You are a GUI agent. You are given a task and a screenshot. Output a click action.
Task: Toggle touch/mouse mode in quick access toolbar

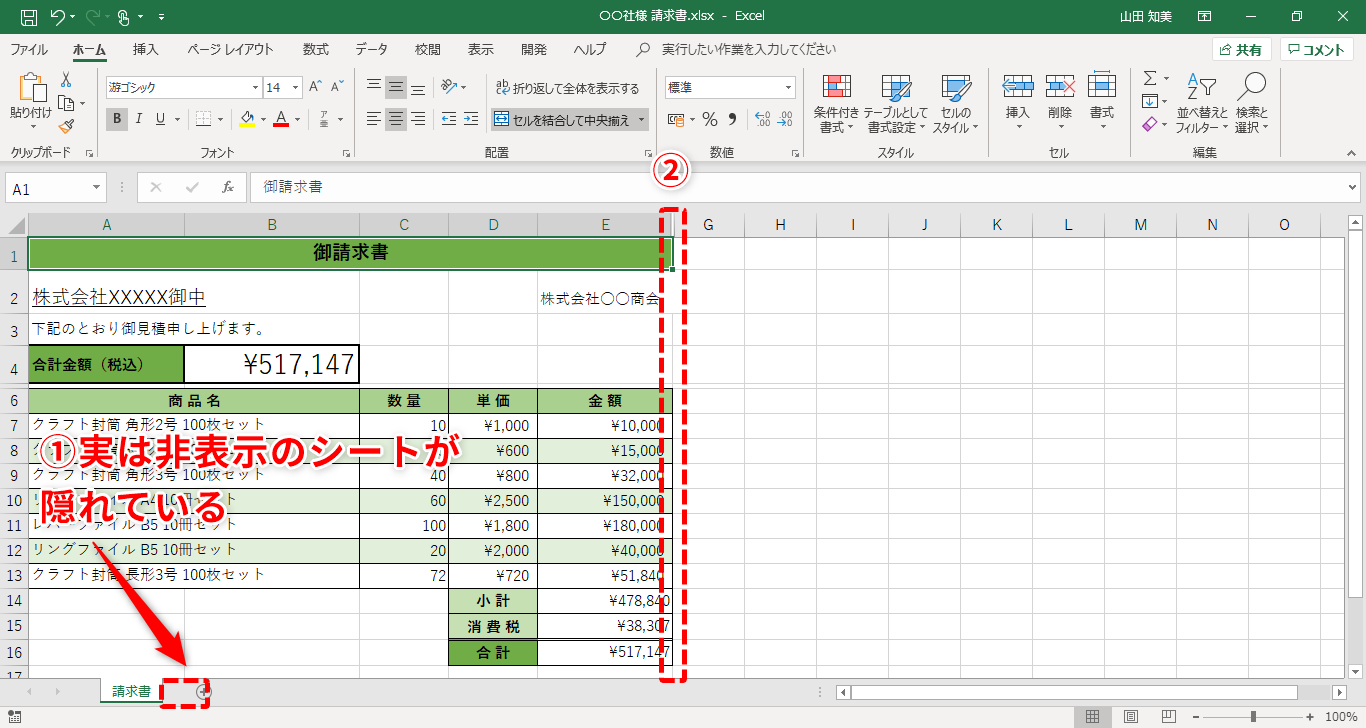point(124,17)
